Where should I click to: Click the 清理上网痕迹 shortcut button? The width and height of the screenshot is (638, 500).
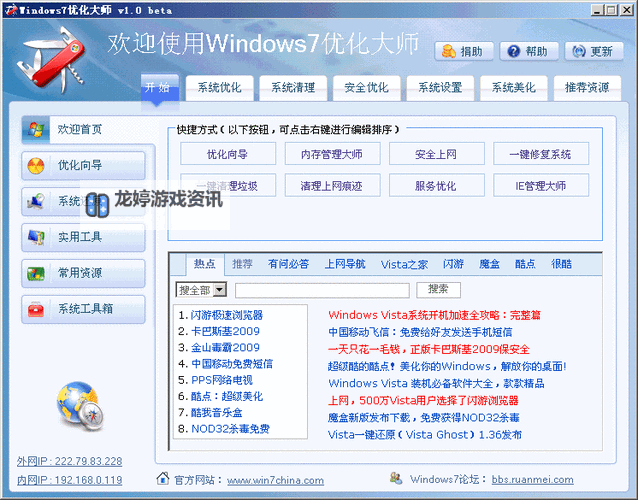(332, 186)
